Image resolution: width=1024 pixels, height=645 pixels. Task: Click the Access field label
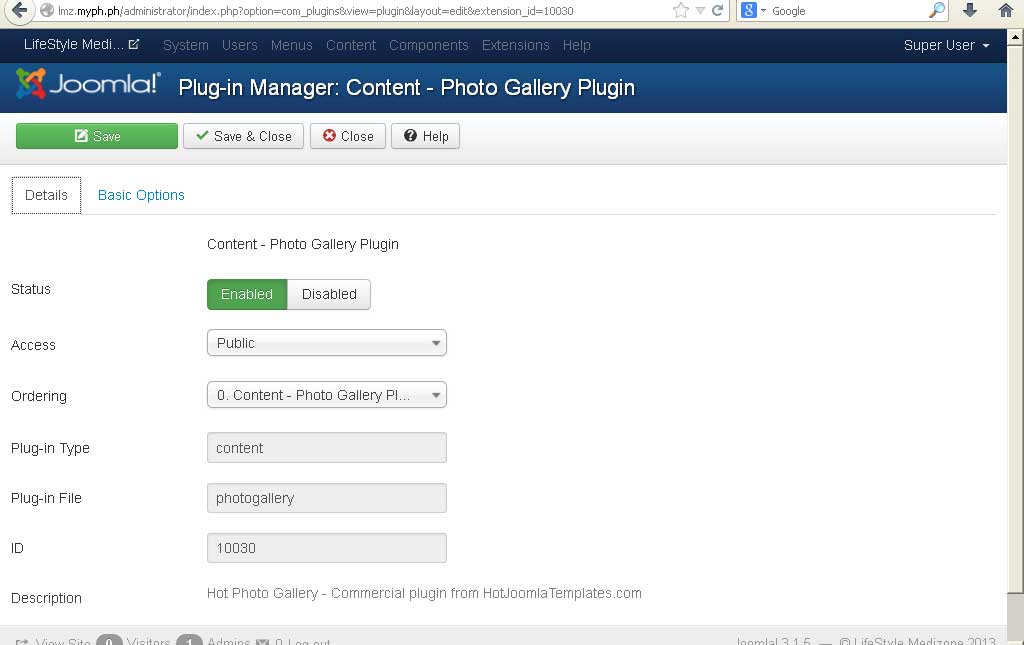(33, 345)
